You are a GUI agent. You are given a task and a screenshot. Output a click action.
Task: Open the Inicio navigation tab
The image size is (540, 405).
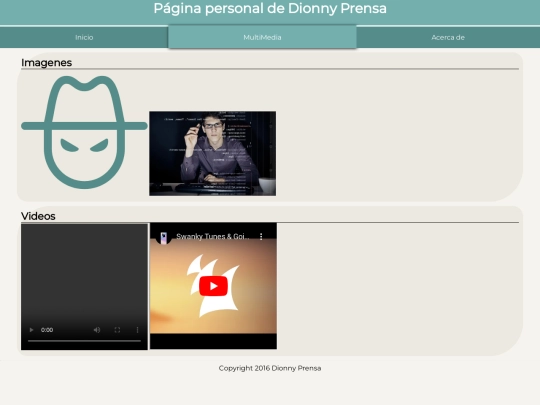84,37
